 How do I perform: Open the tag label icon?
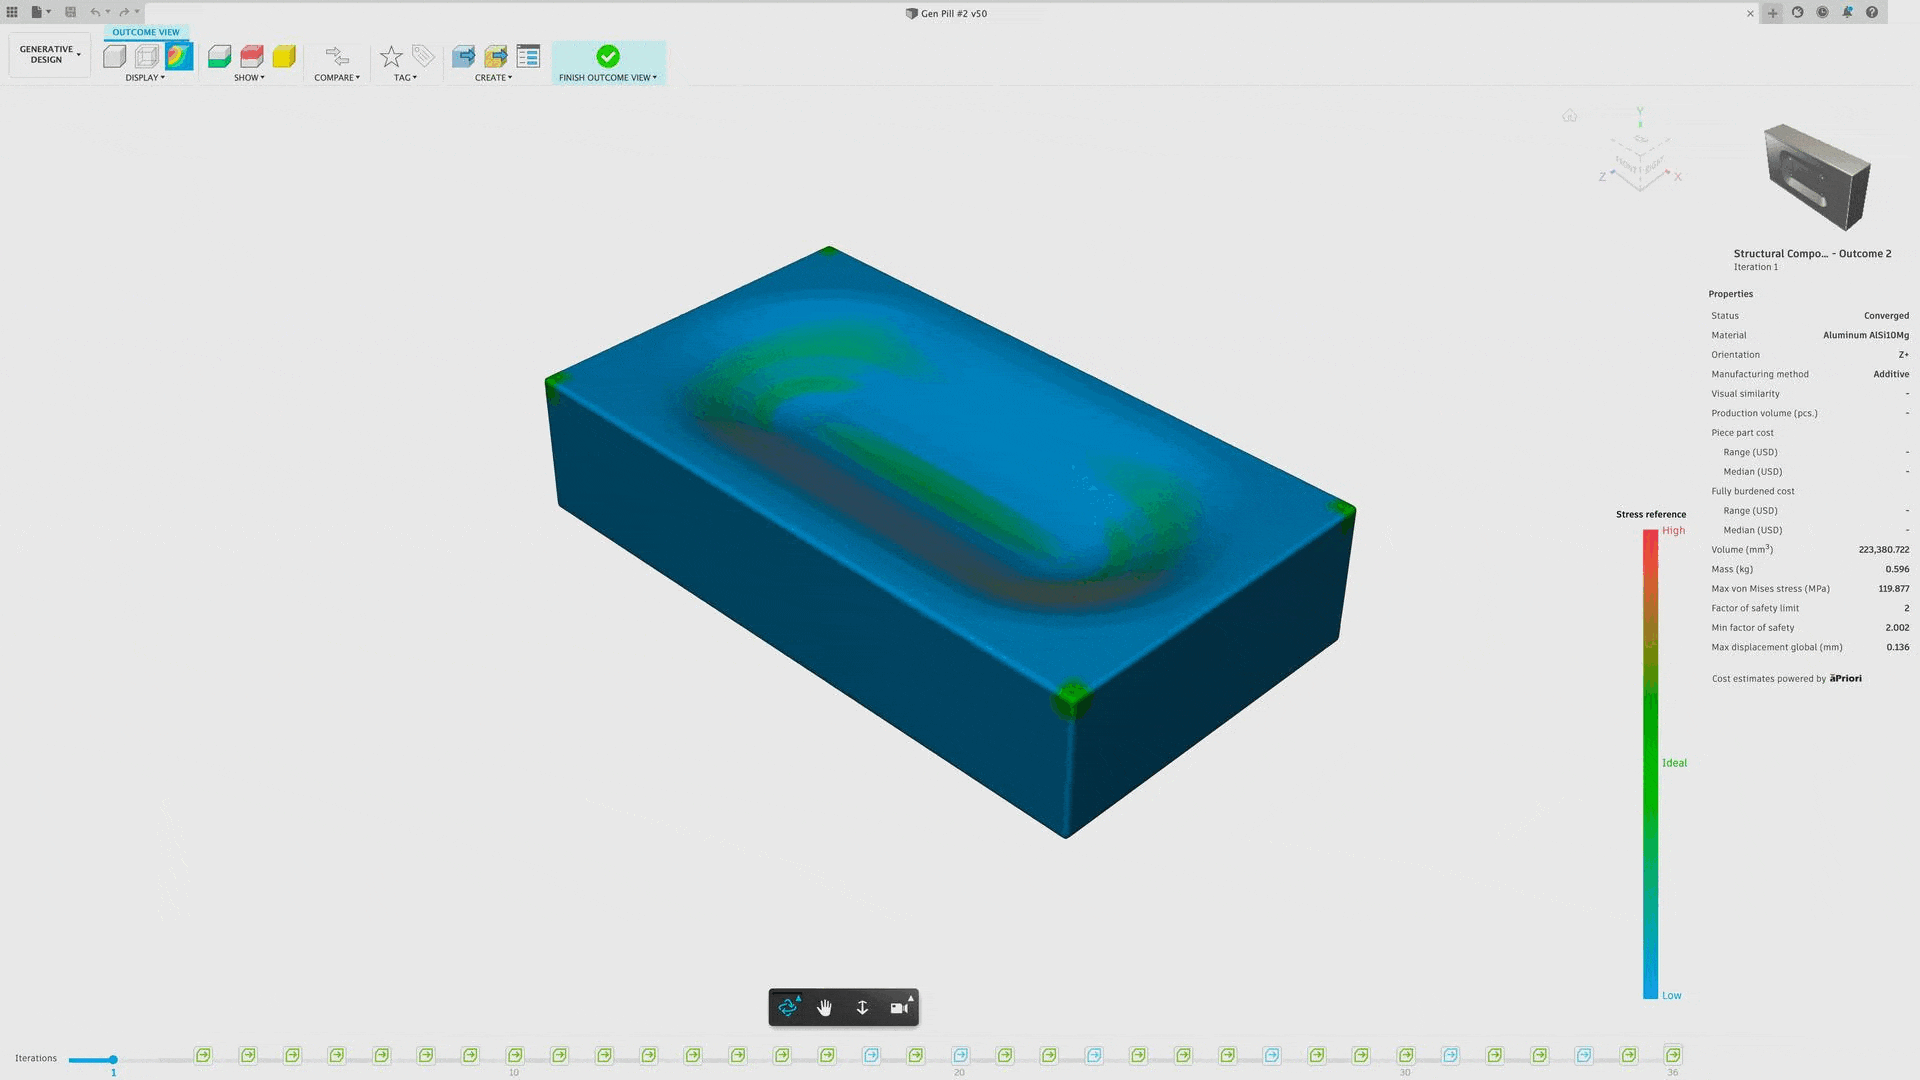[423, 56]
